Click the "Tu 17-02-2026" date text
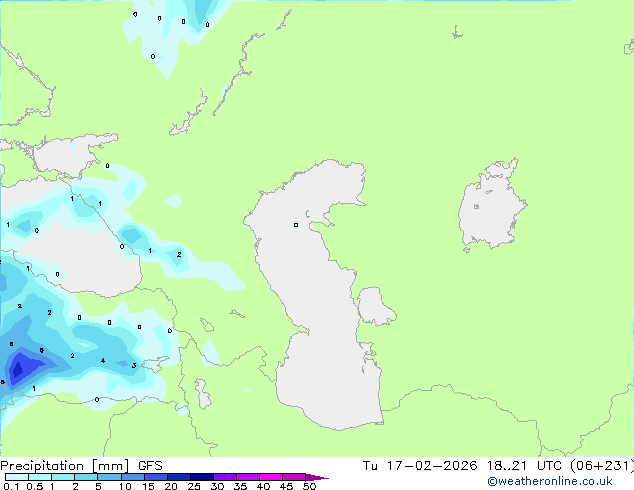The height and width of the screenshot is (490, 634). click(420, 466)
